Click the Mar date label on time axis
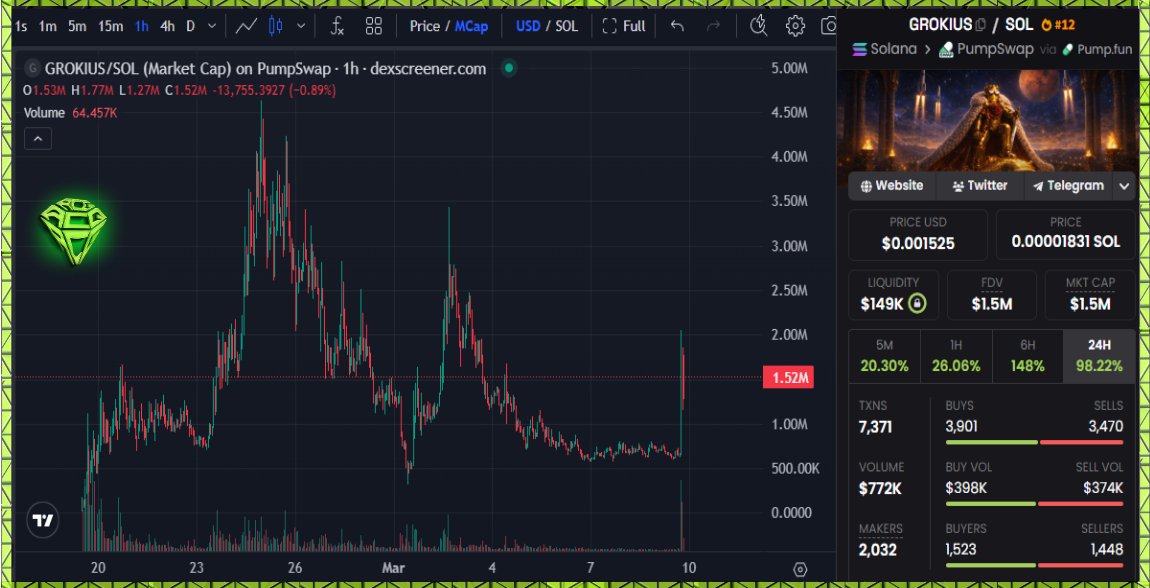The width and height of the screenshot is (1150, 588). [392, 567]
